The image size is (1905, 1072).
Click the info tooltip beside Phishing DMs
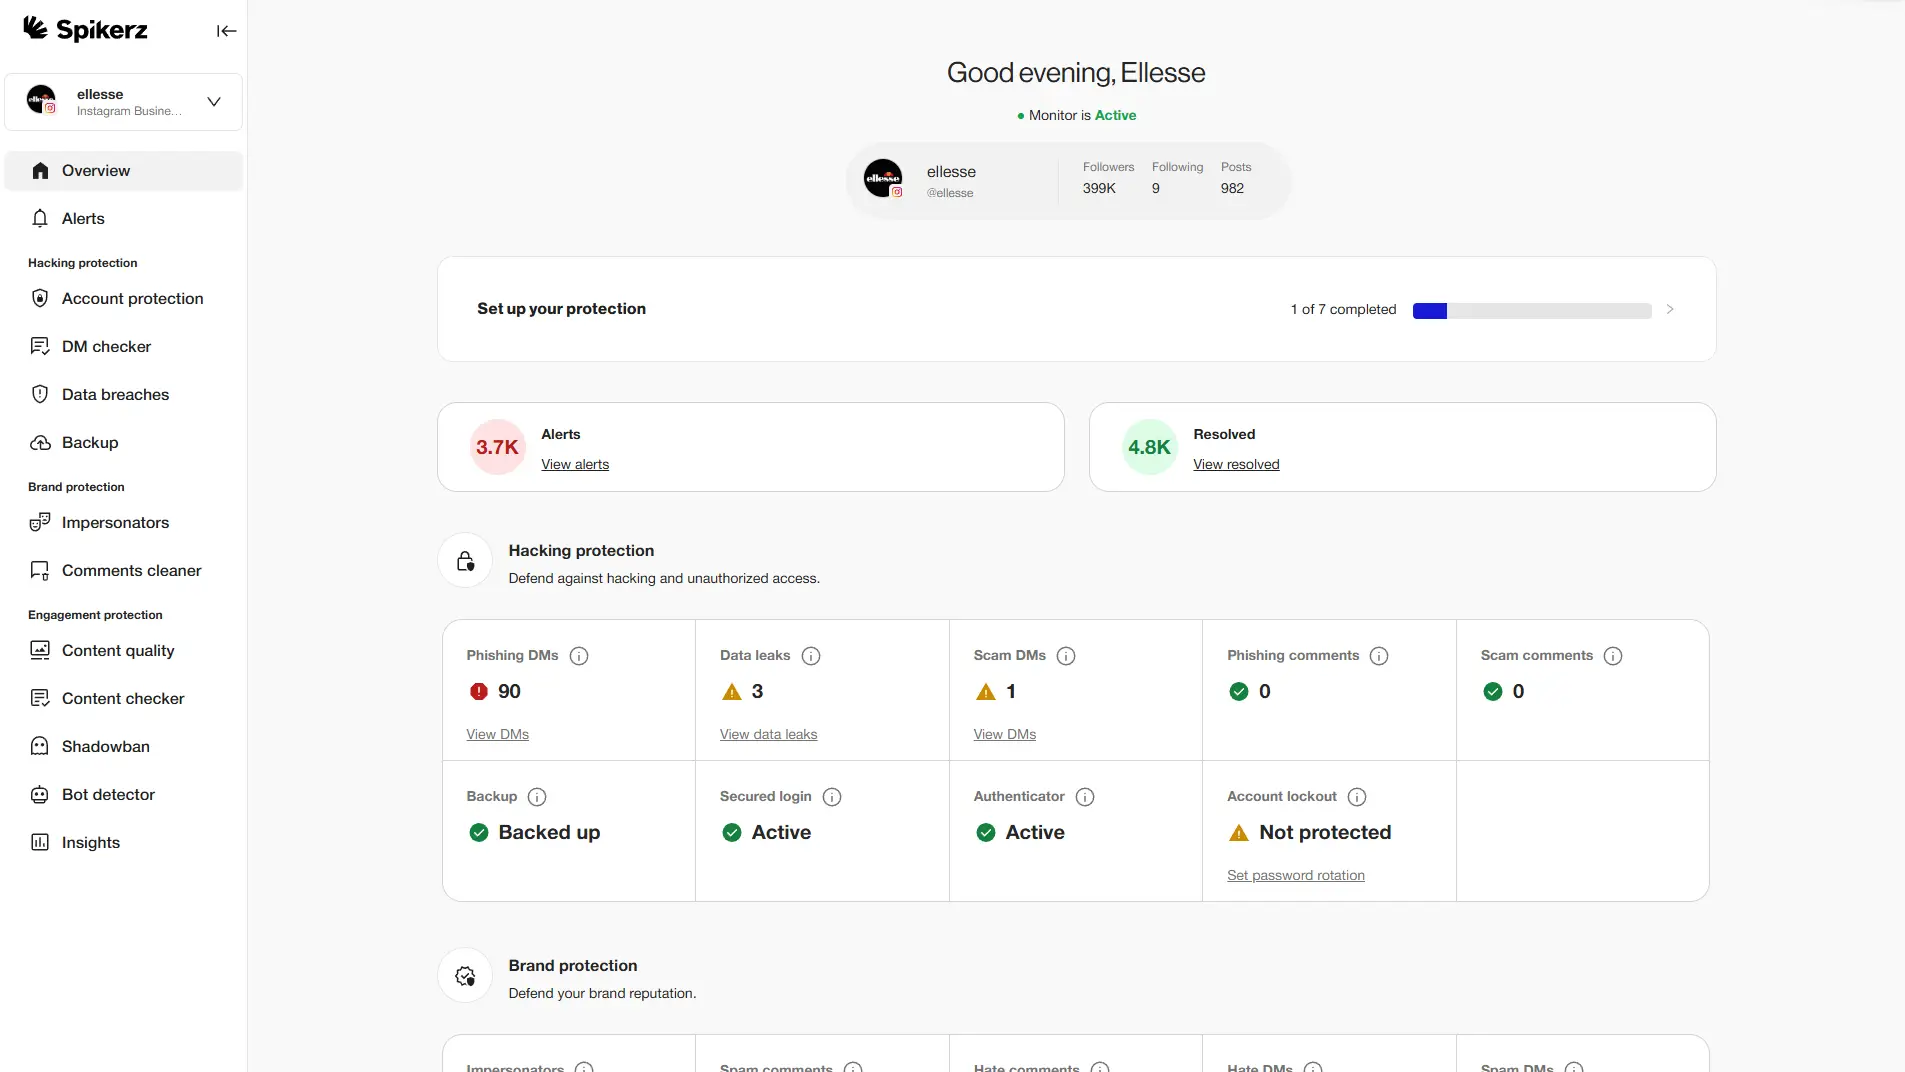[x=578, y=656]
